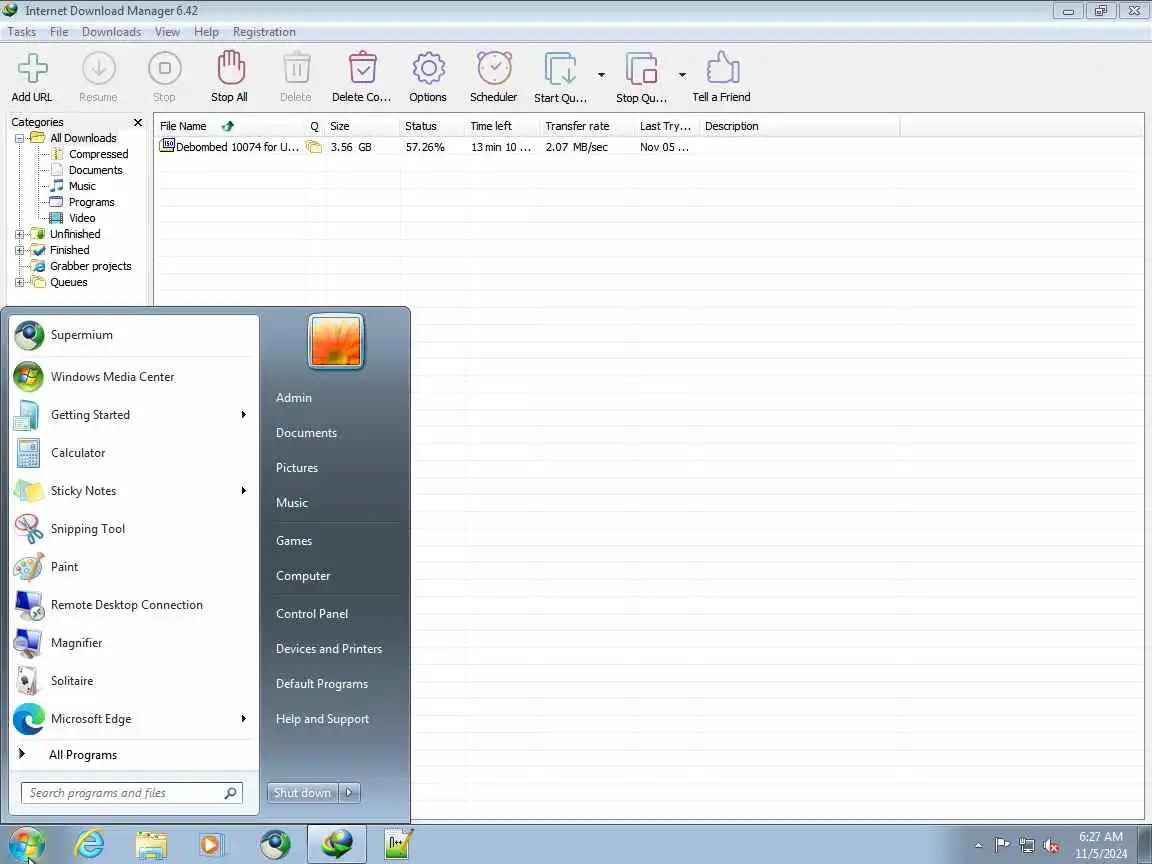Click the Resume download icon
1152x864 pixels.
click(x=98, y=69)
